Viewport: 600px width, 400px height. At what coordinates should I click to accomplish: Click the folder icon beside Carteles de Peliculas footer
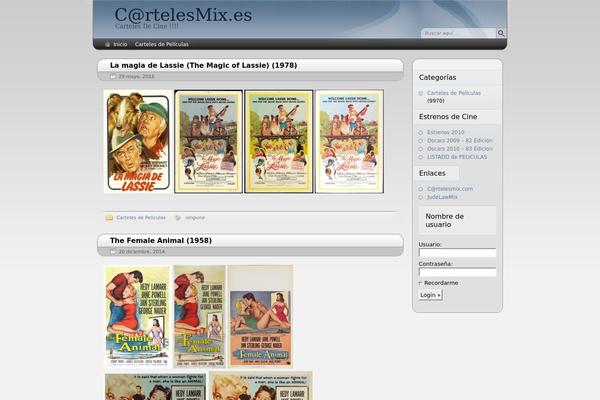109,218
